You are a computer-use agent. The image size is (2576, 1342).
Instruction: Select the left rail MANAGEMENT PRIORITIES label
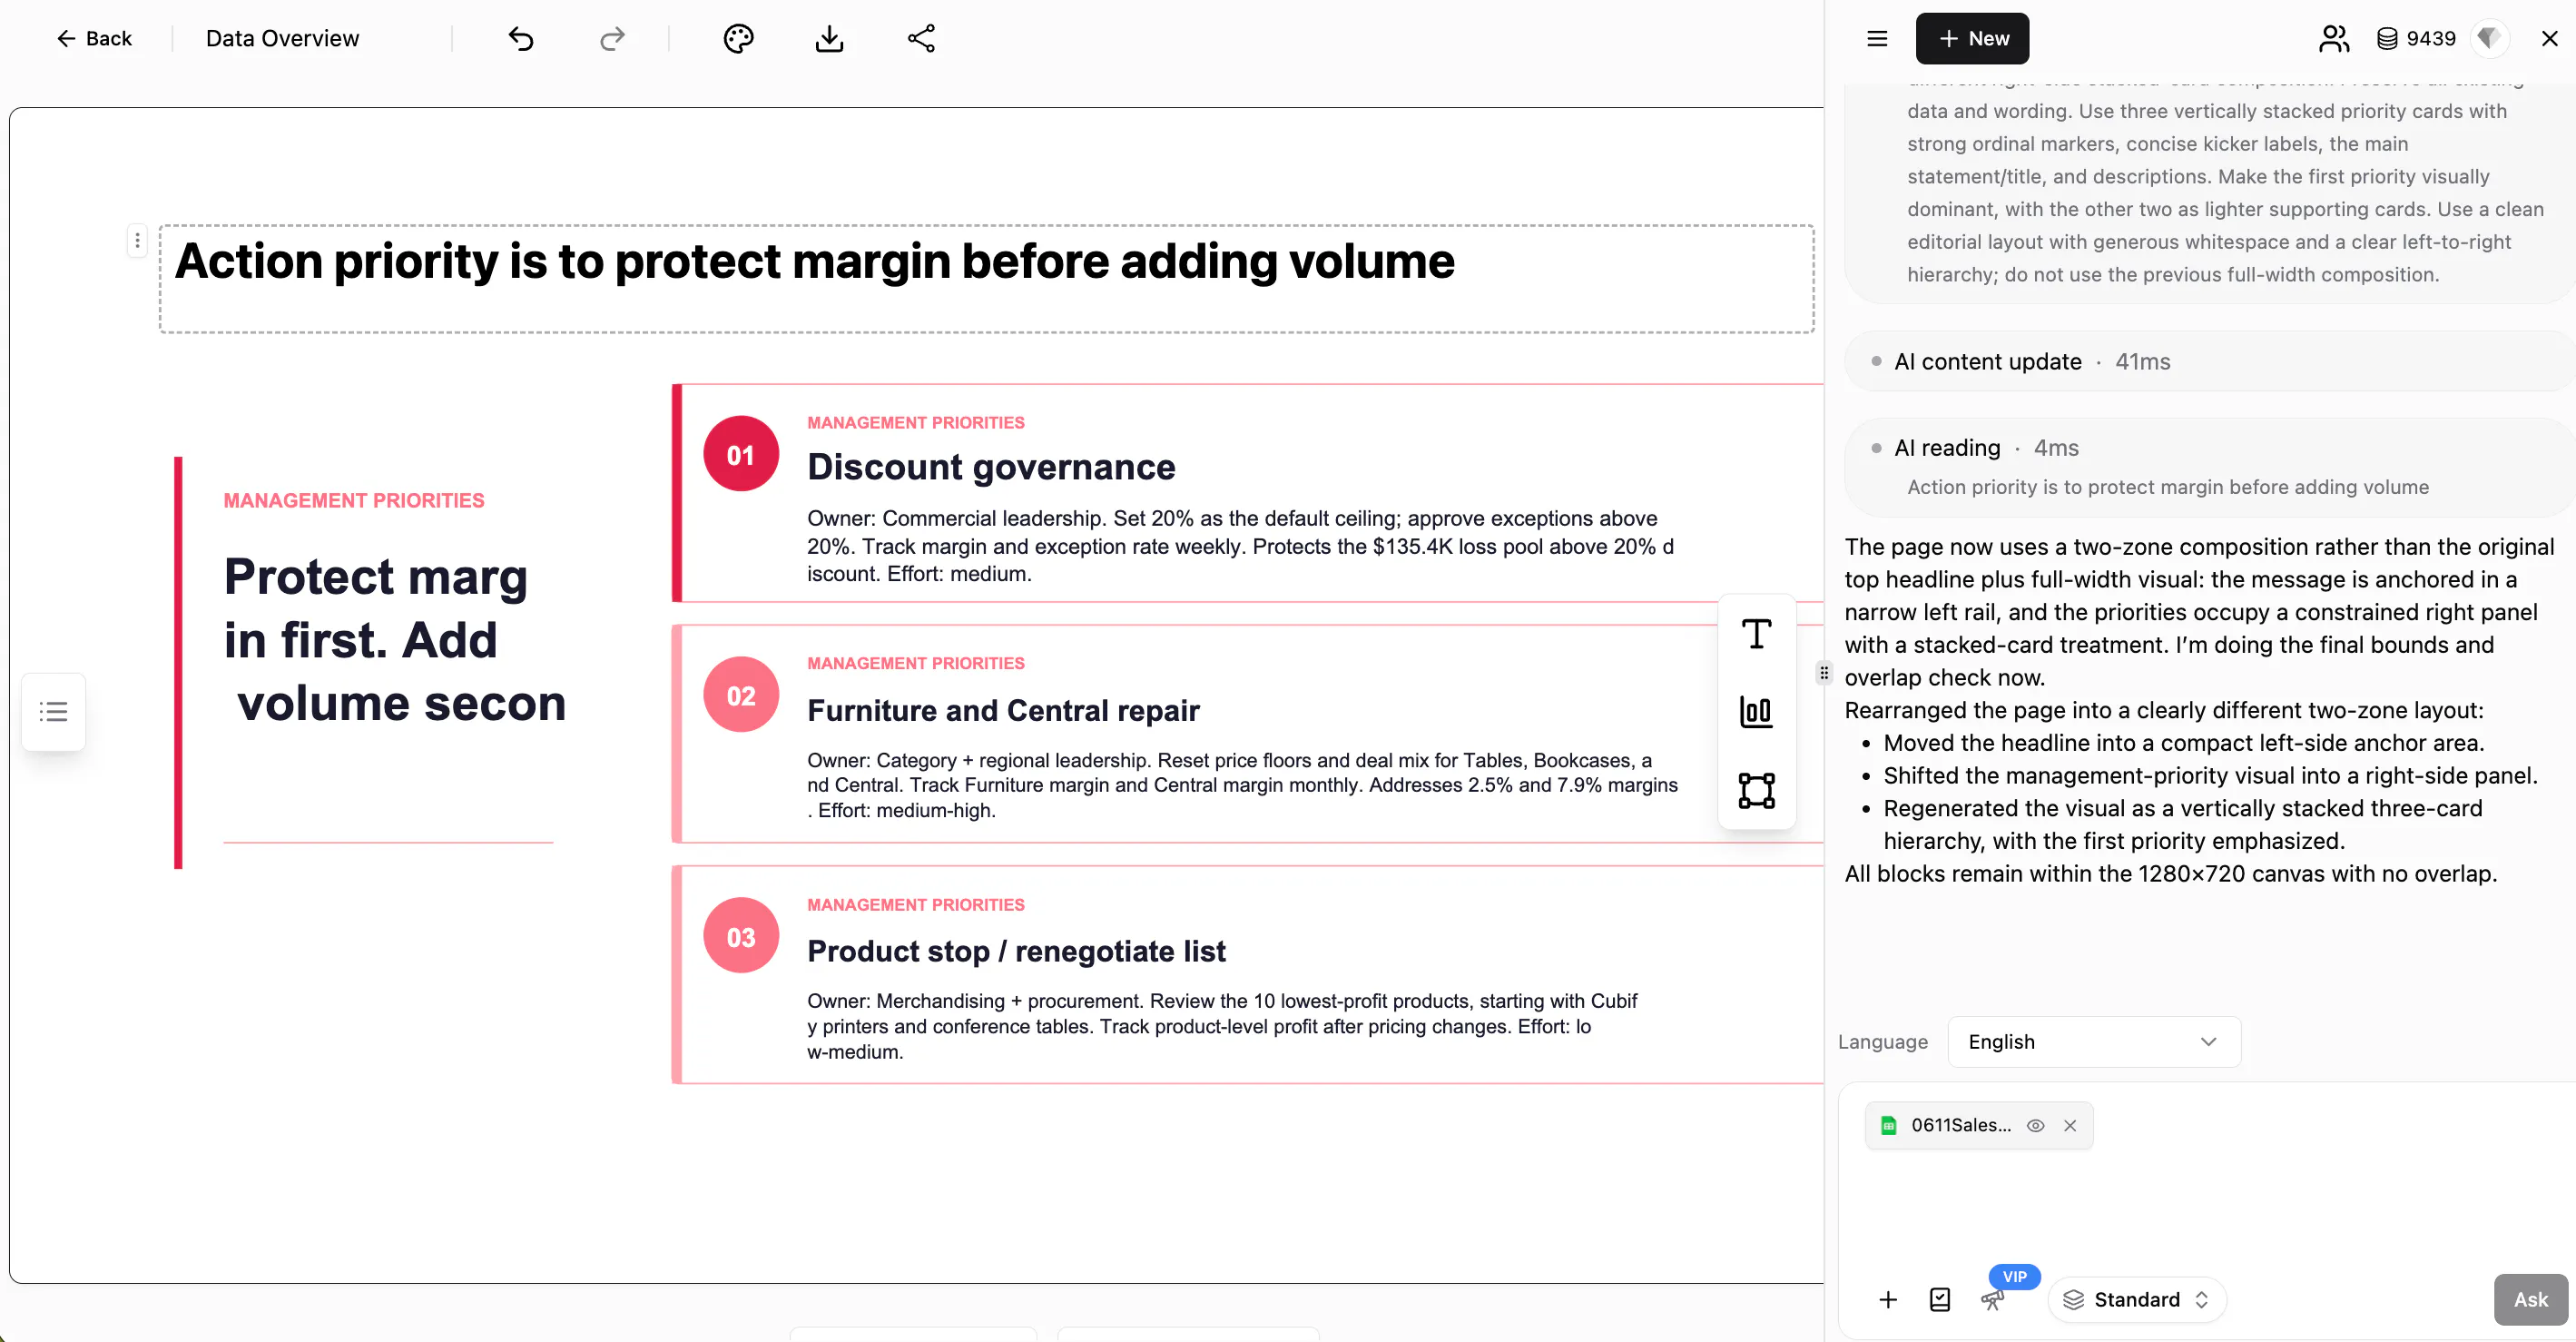353,500
